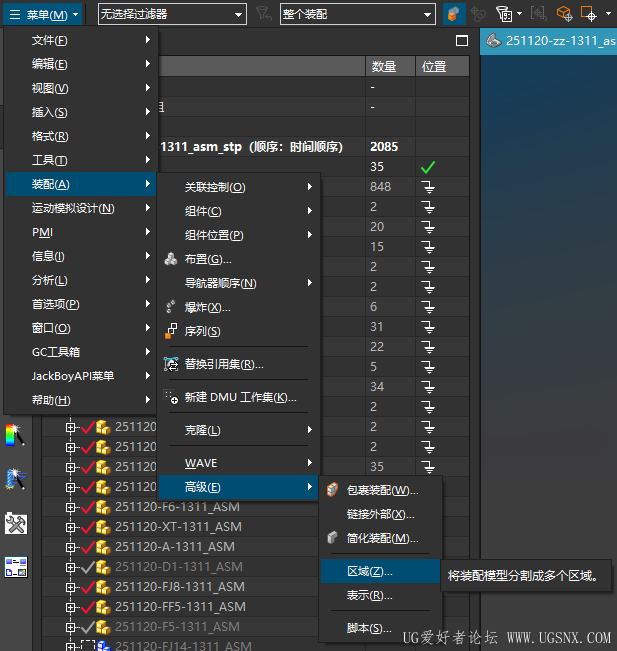617x651 pixels.
Task: Click the selection list icon with dropdown
Action: click(509, 14)
